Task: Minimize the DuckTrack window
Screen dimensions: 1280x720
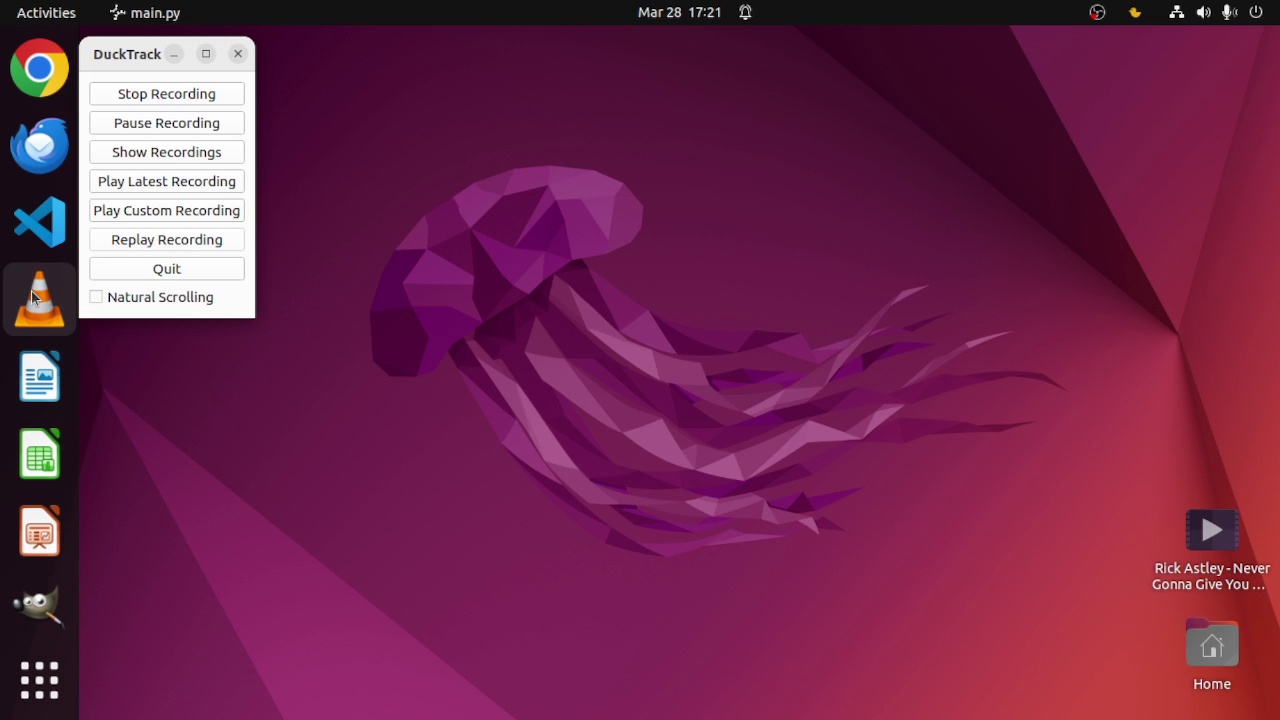Action: coord(175,54)
